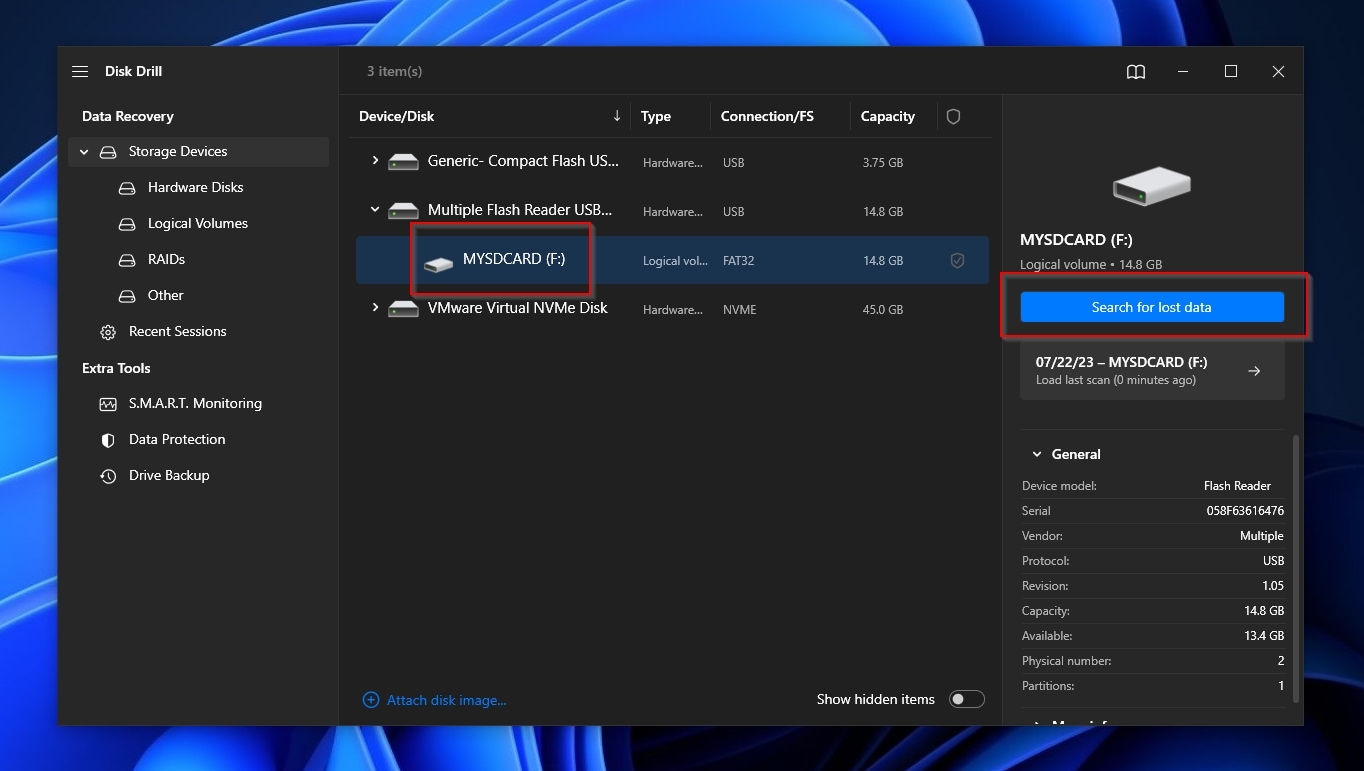Select the Generic- Compact Flash USB disk

pyautogui.click(x=672, y=161)
